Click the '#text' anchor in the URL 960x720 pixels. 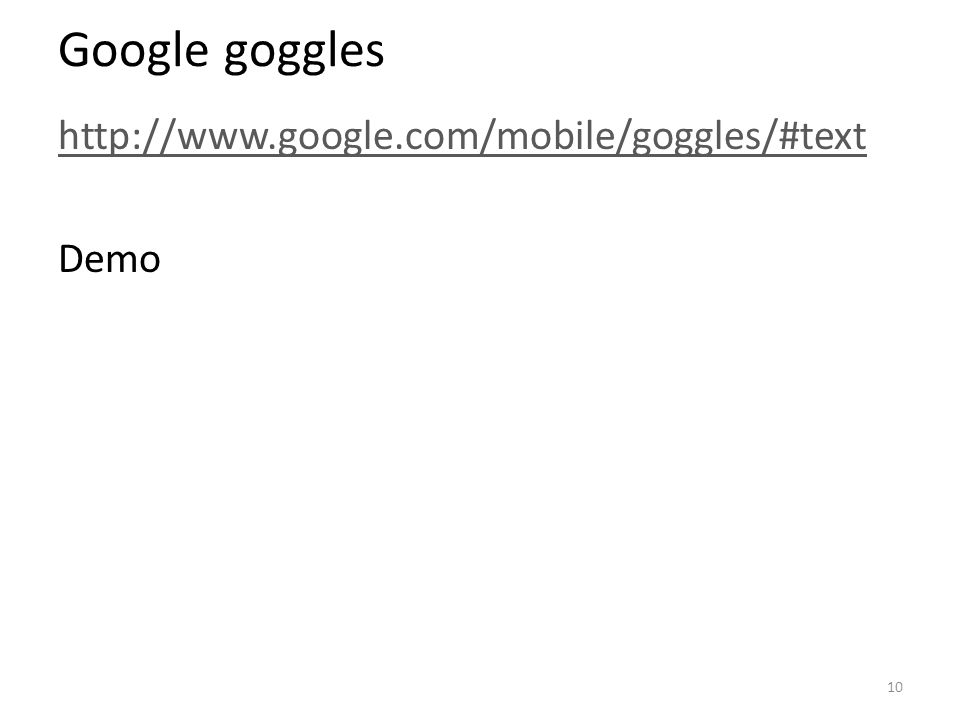coord(822,136)
